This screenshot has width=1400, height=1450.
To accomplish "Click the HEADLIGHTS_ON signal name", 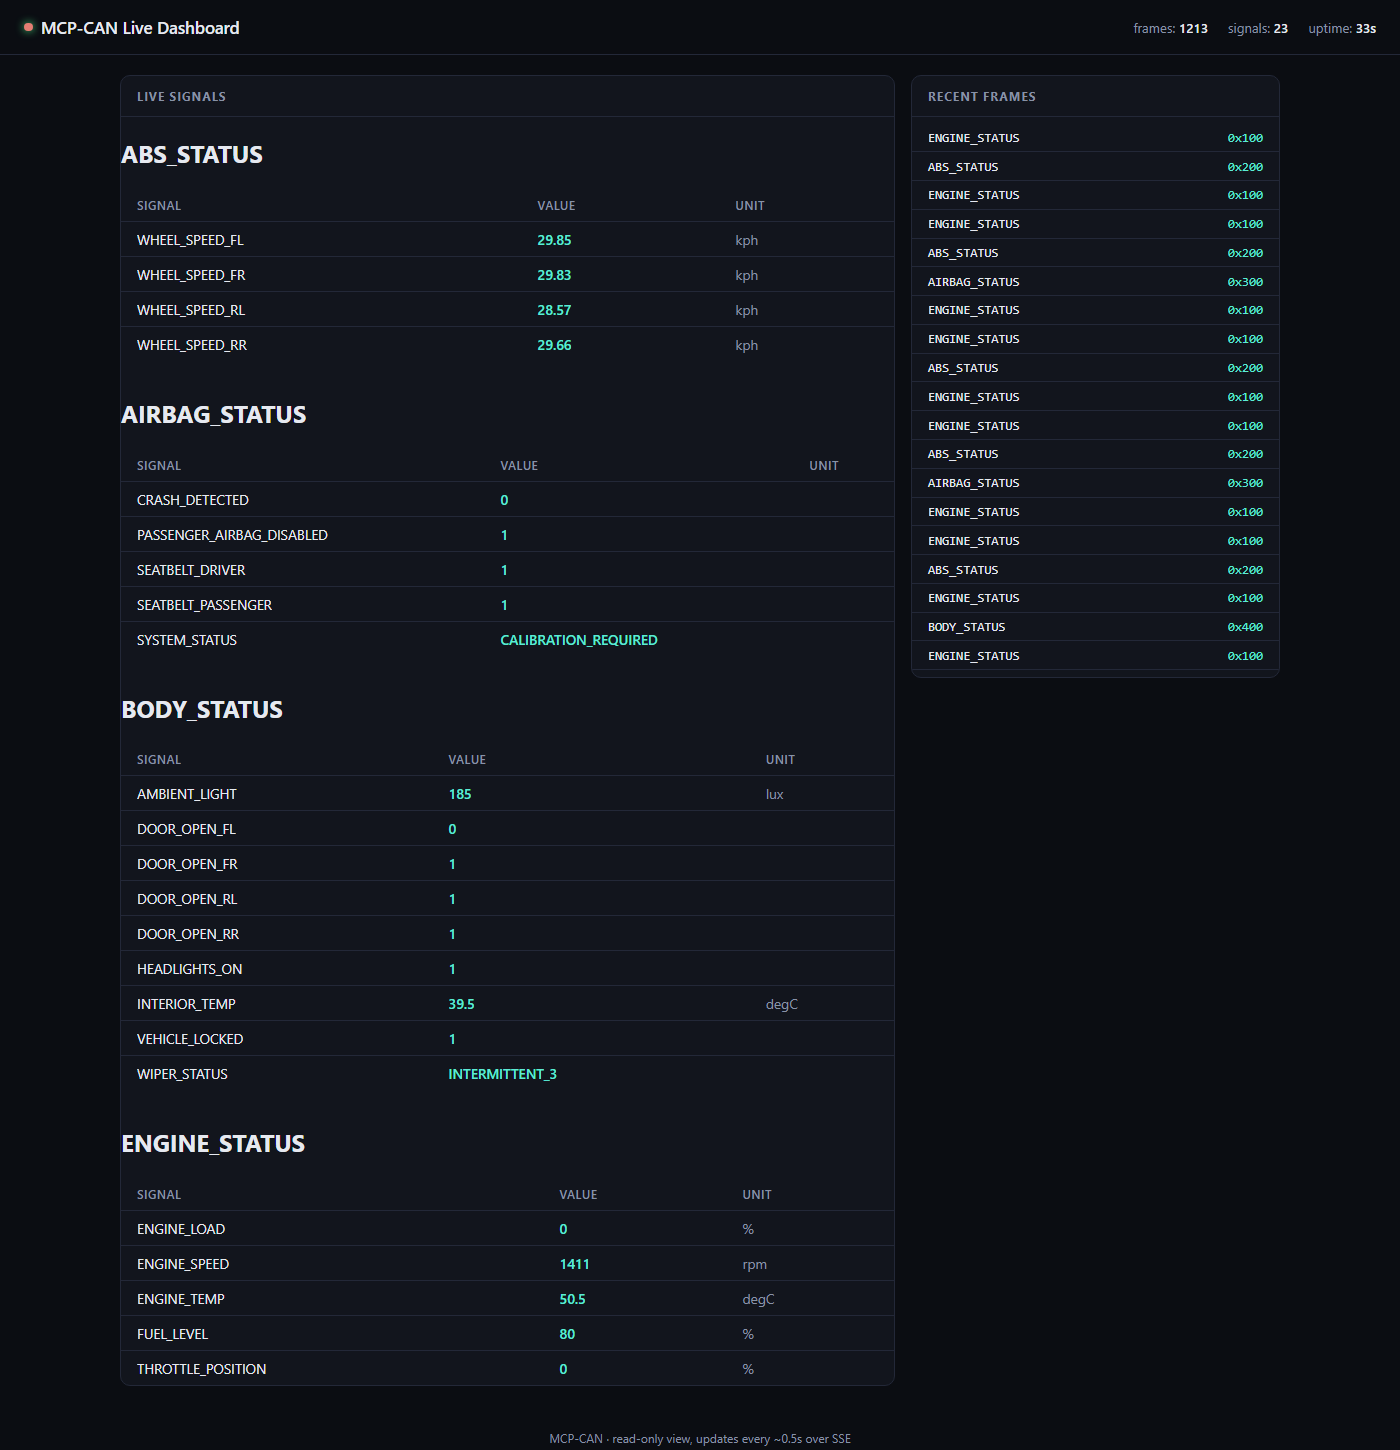I will [189, 969].
